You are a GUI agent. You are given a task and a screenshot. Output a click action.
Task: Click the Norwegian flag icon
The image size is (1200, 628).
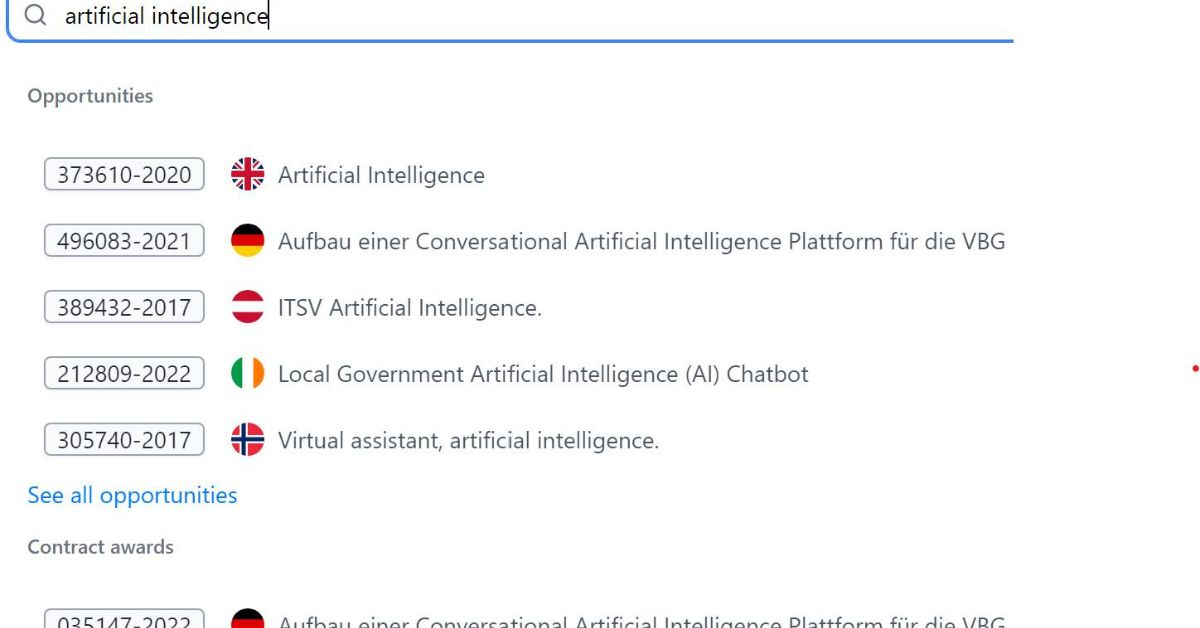tap(247, 440)
